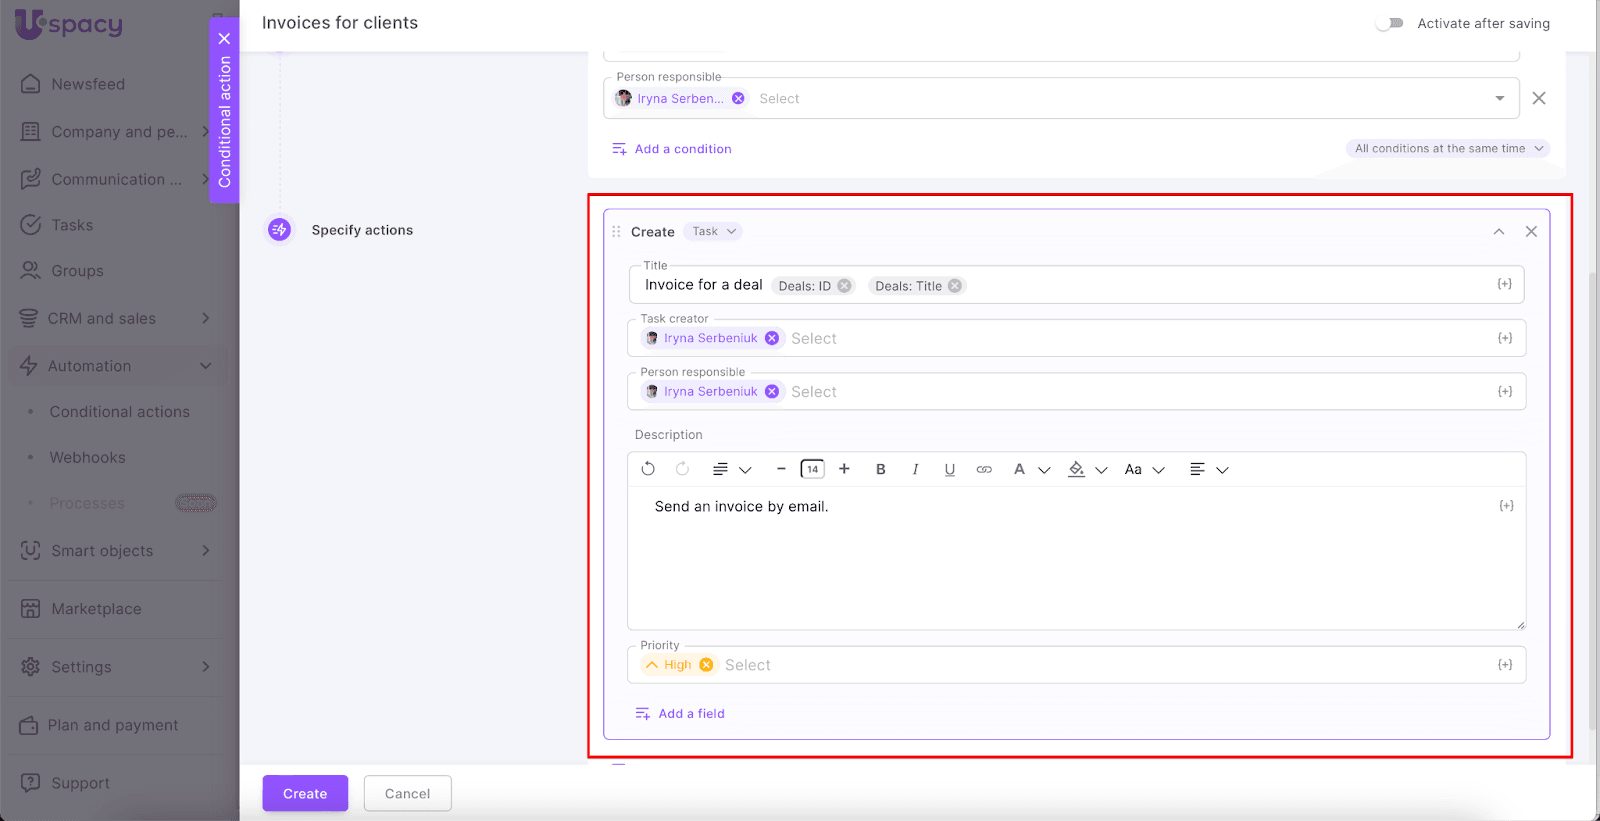Insert variable into Title field
Viewport: 1600px width, 821px height.
pyautogui.click(x=1504, y=285)
